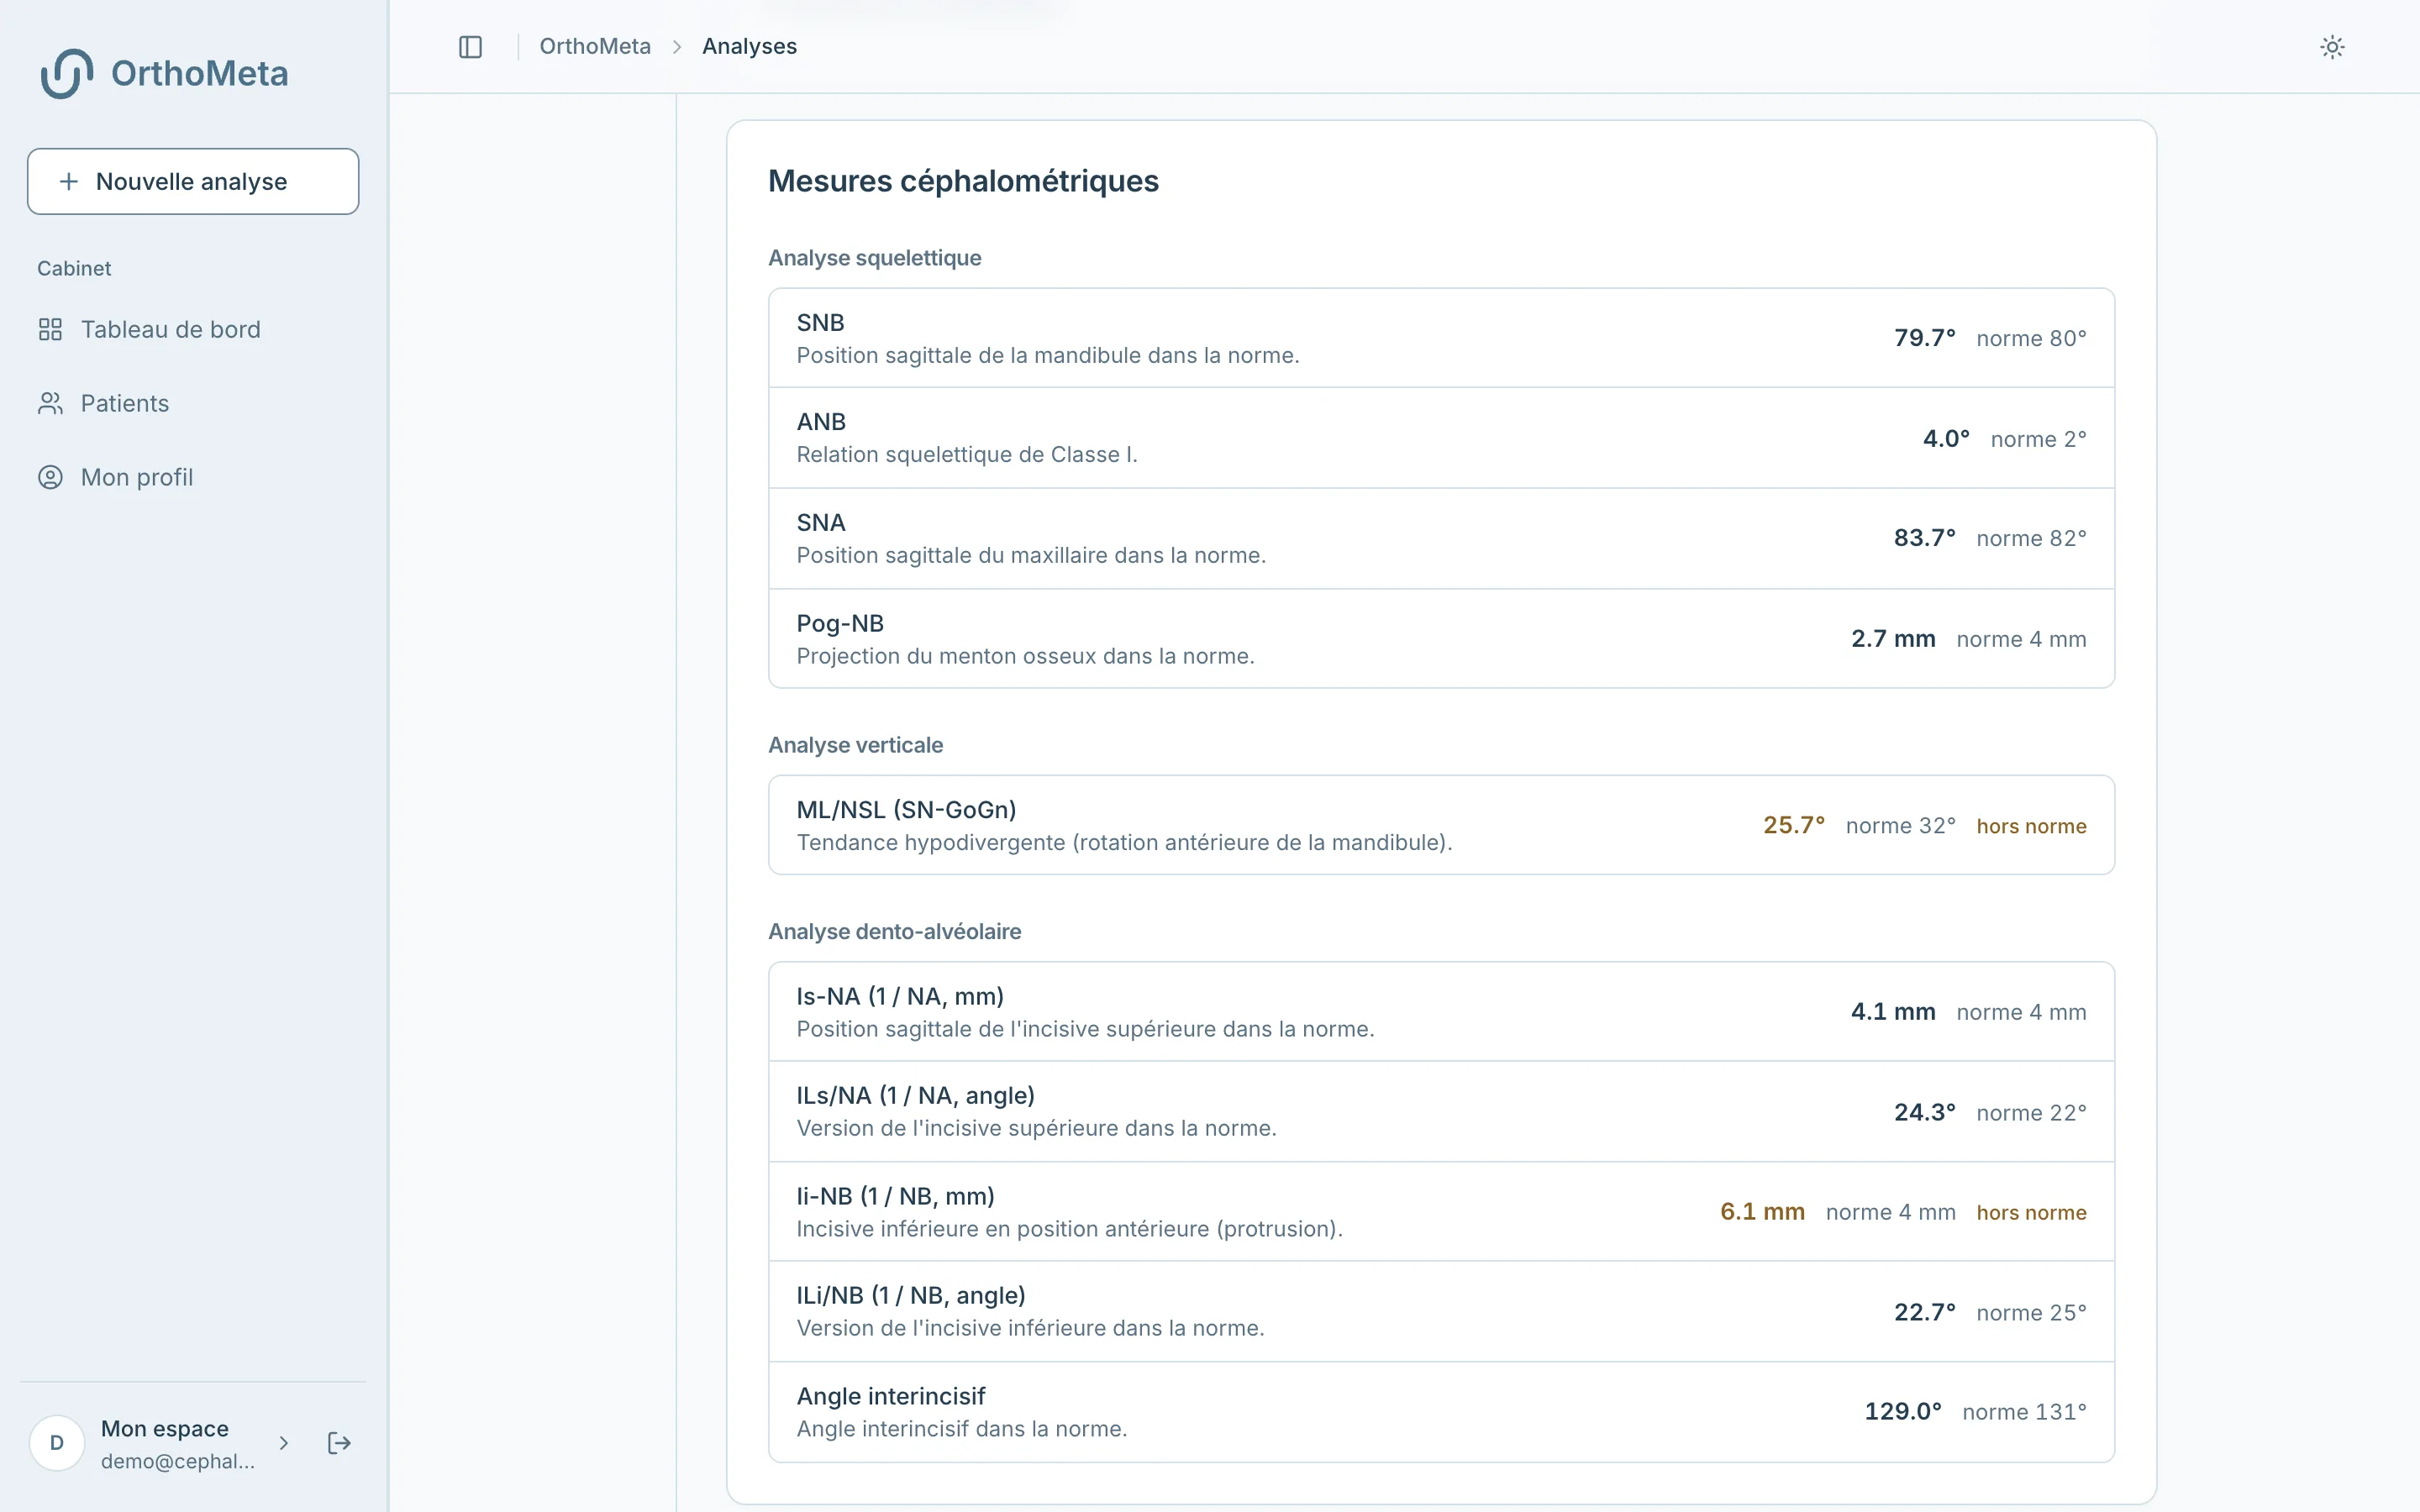Click the Cabinet sidebar section label
2420x1512 pixels.
pos(74,268)
